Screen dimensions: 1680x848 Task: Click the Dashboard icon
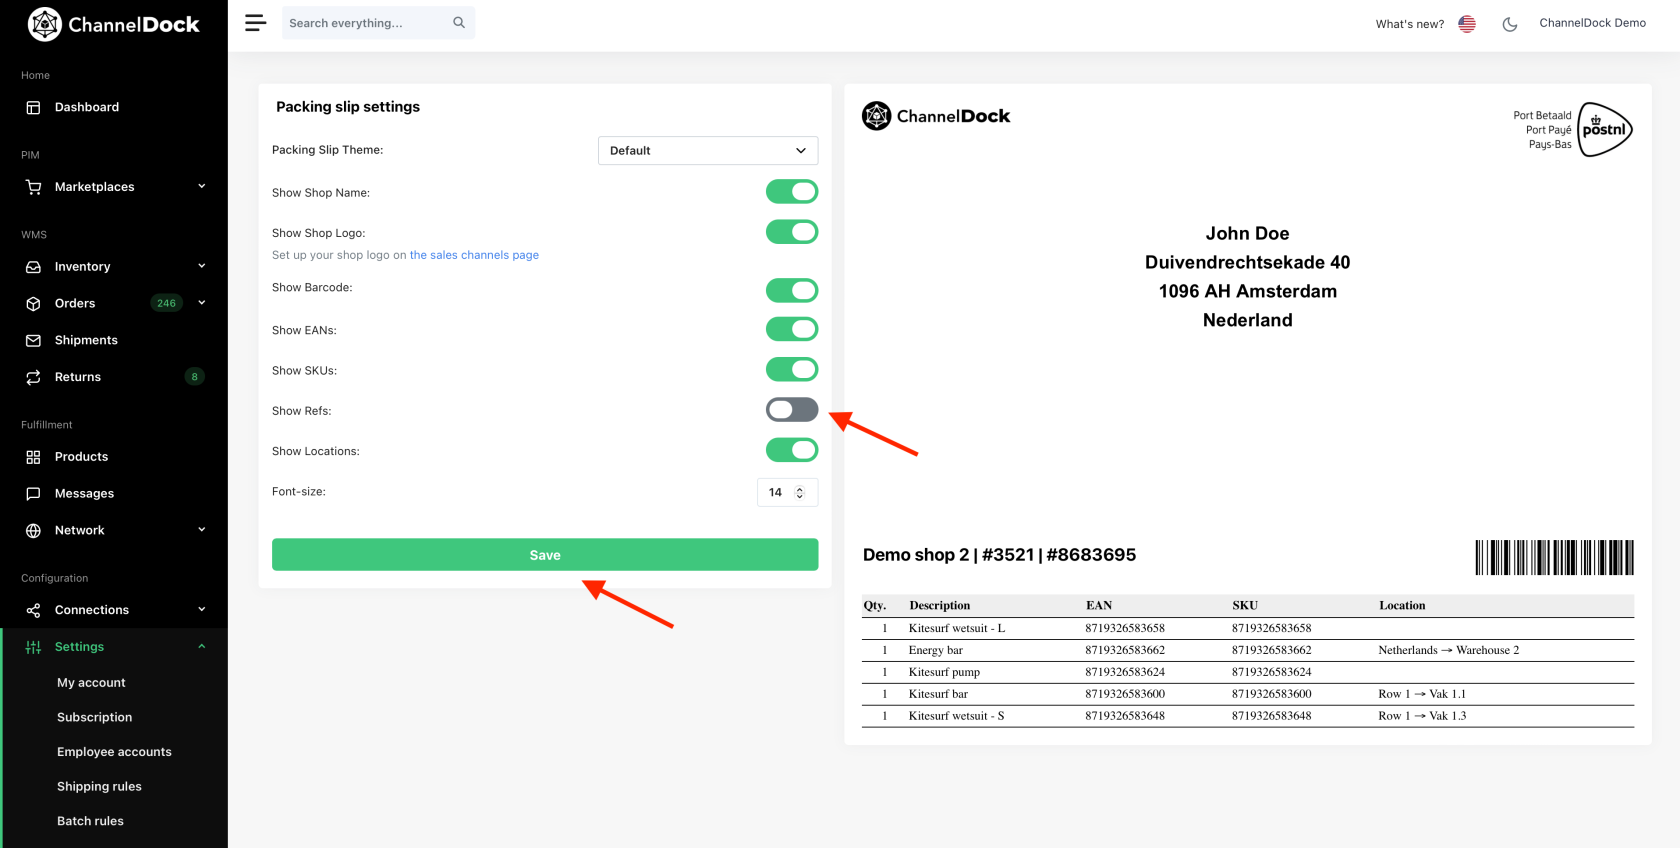[33, 107]
